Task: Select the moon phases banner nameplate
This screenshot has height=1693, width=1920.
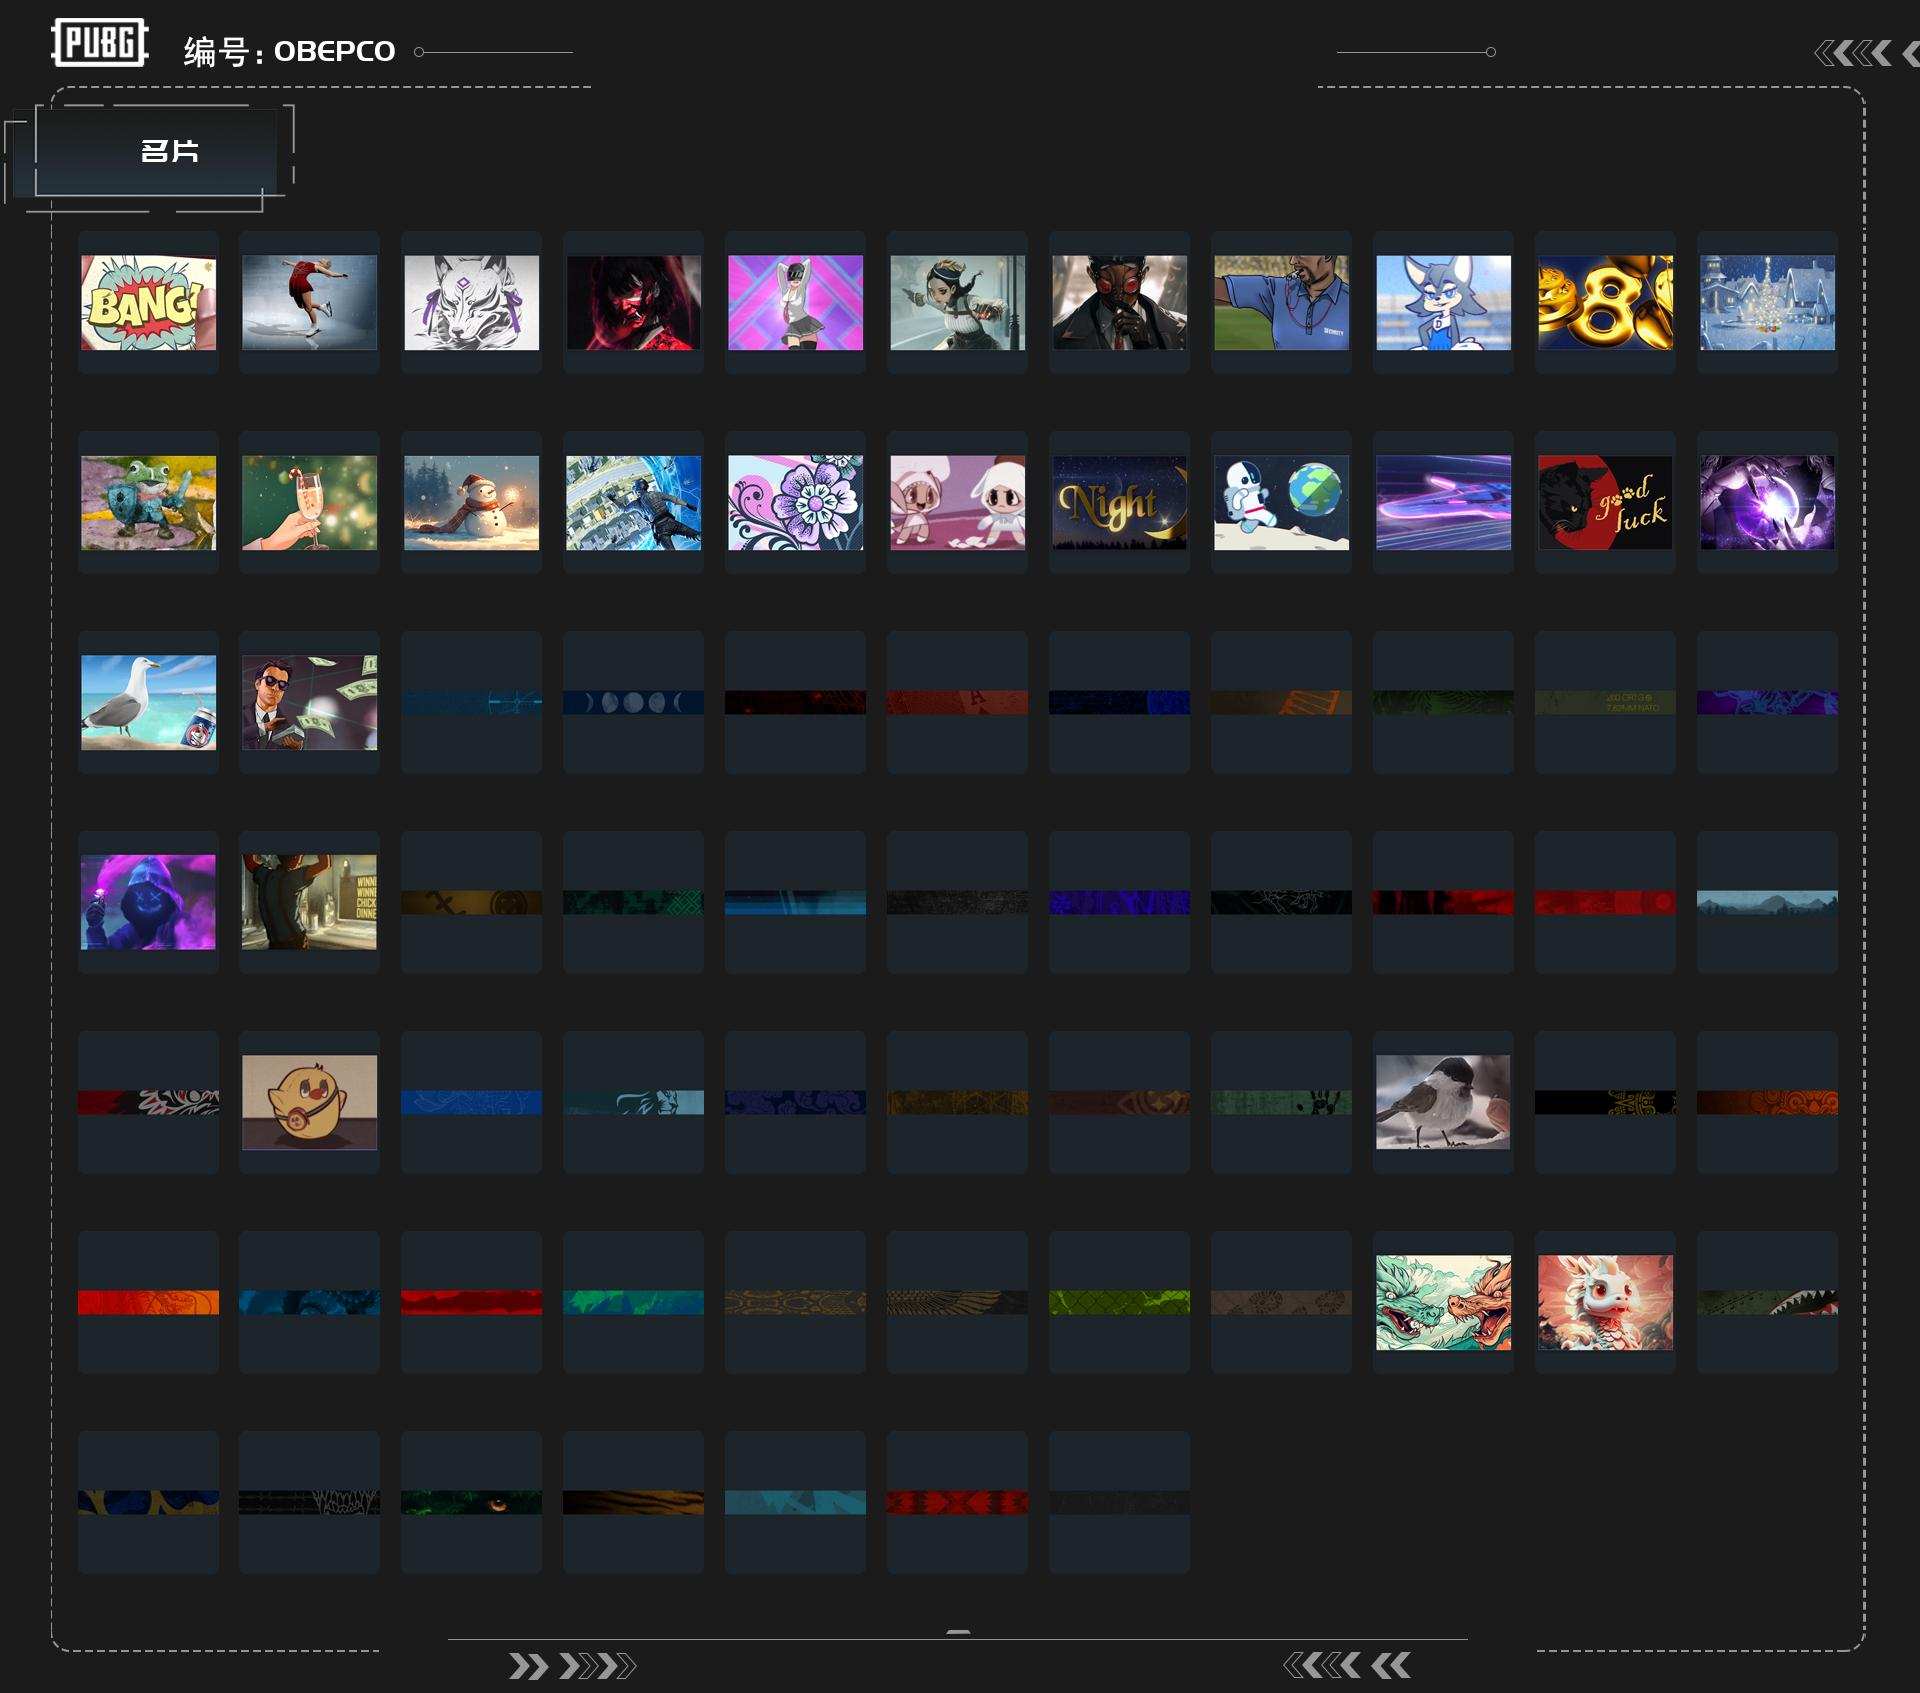Action: click(633, 703)
